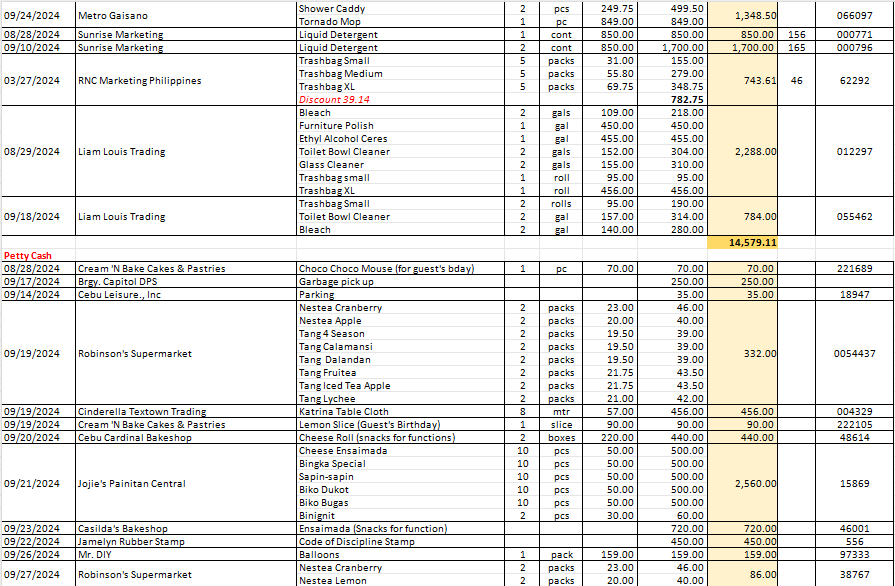Screen dimensions: 895x586
Task: Click the Ethyl Alcohol Ceres cell
Action: pos(400,139)
